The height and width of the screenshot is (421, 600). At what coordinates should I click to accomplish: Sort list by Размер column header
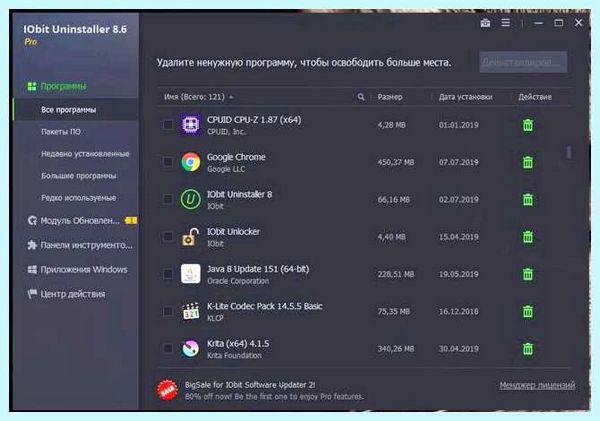click(x=390, y=97)
